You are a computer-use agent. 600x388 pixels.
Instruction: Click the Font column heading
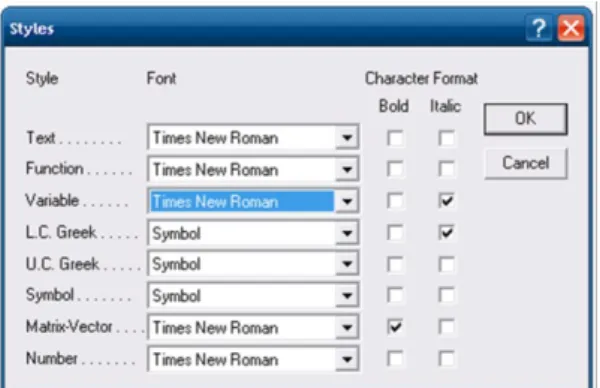tap(161, 78)
